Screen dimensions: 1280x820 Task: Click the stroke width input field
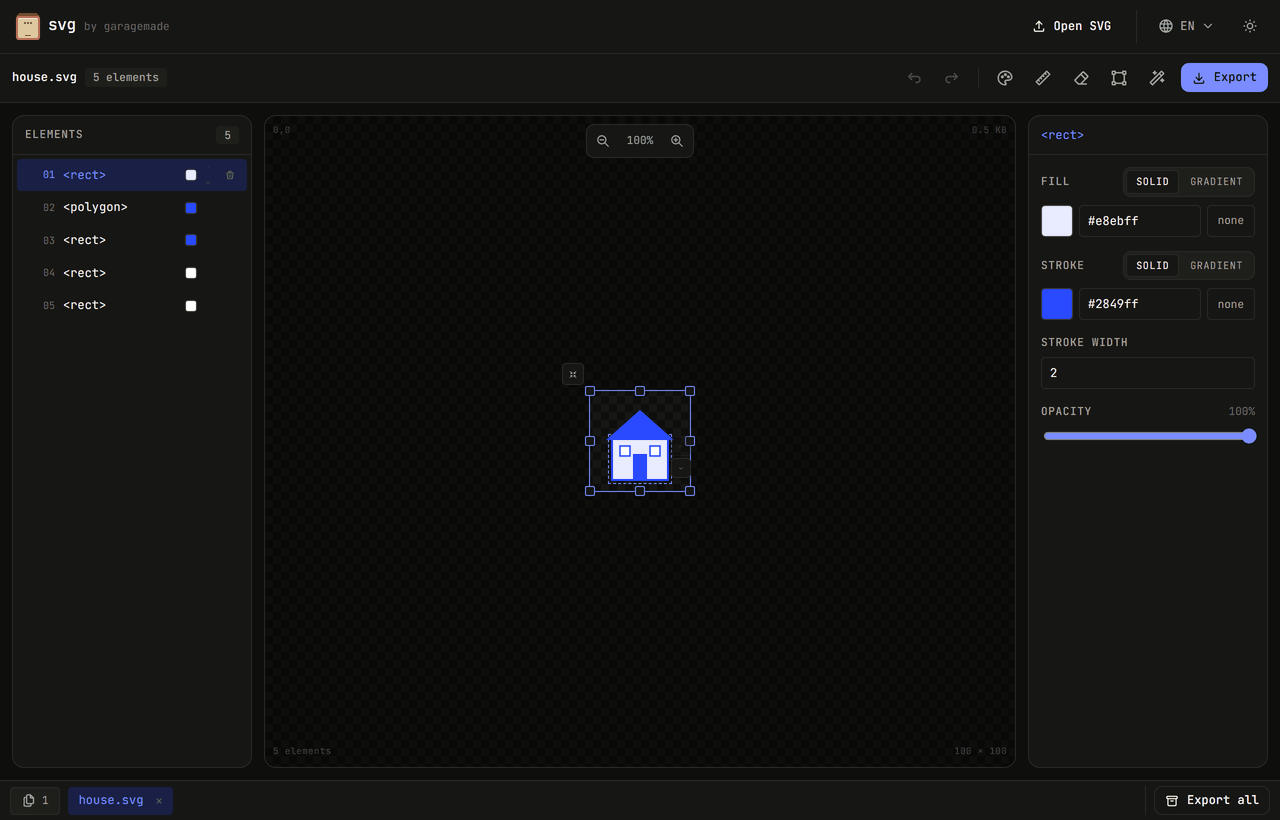(x=1148, y=373)
